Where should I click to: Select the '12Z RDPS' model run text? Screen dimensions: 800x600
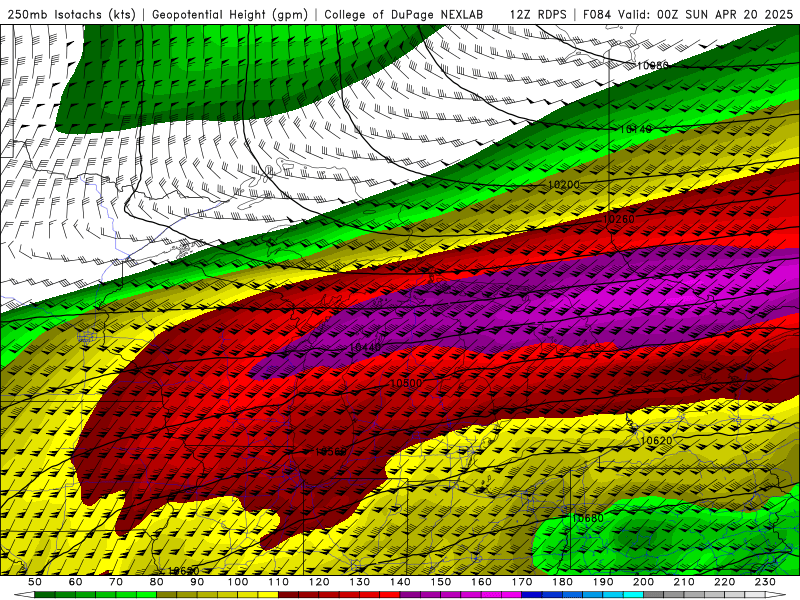coord(538,15)
